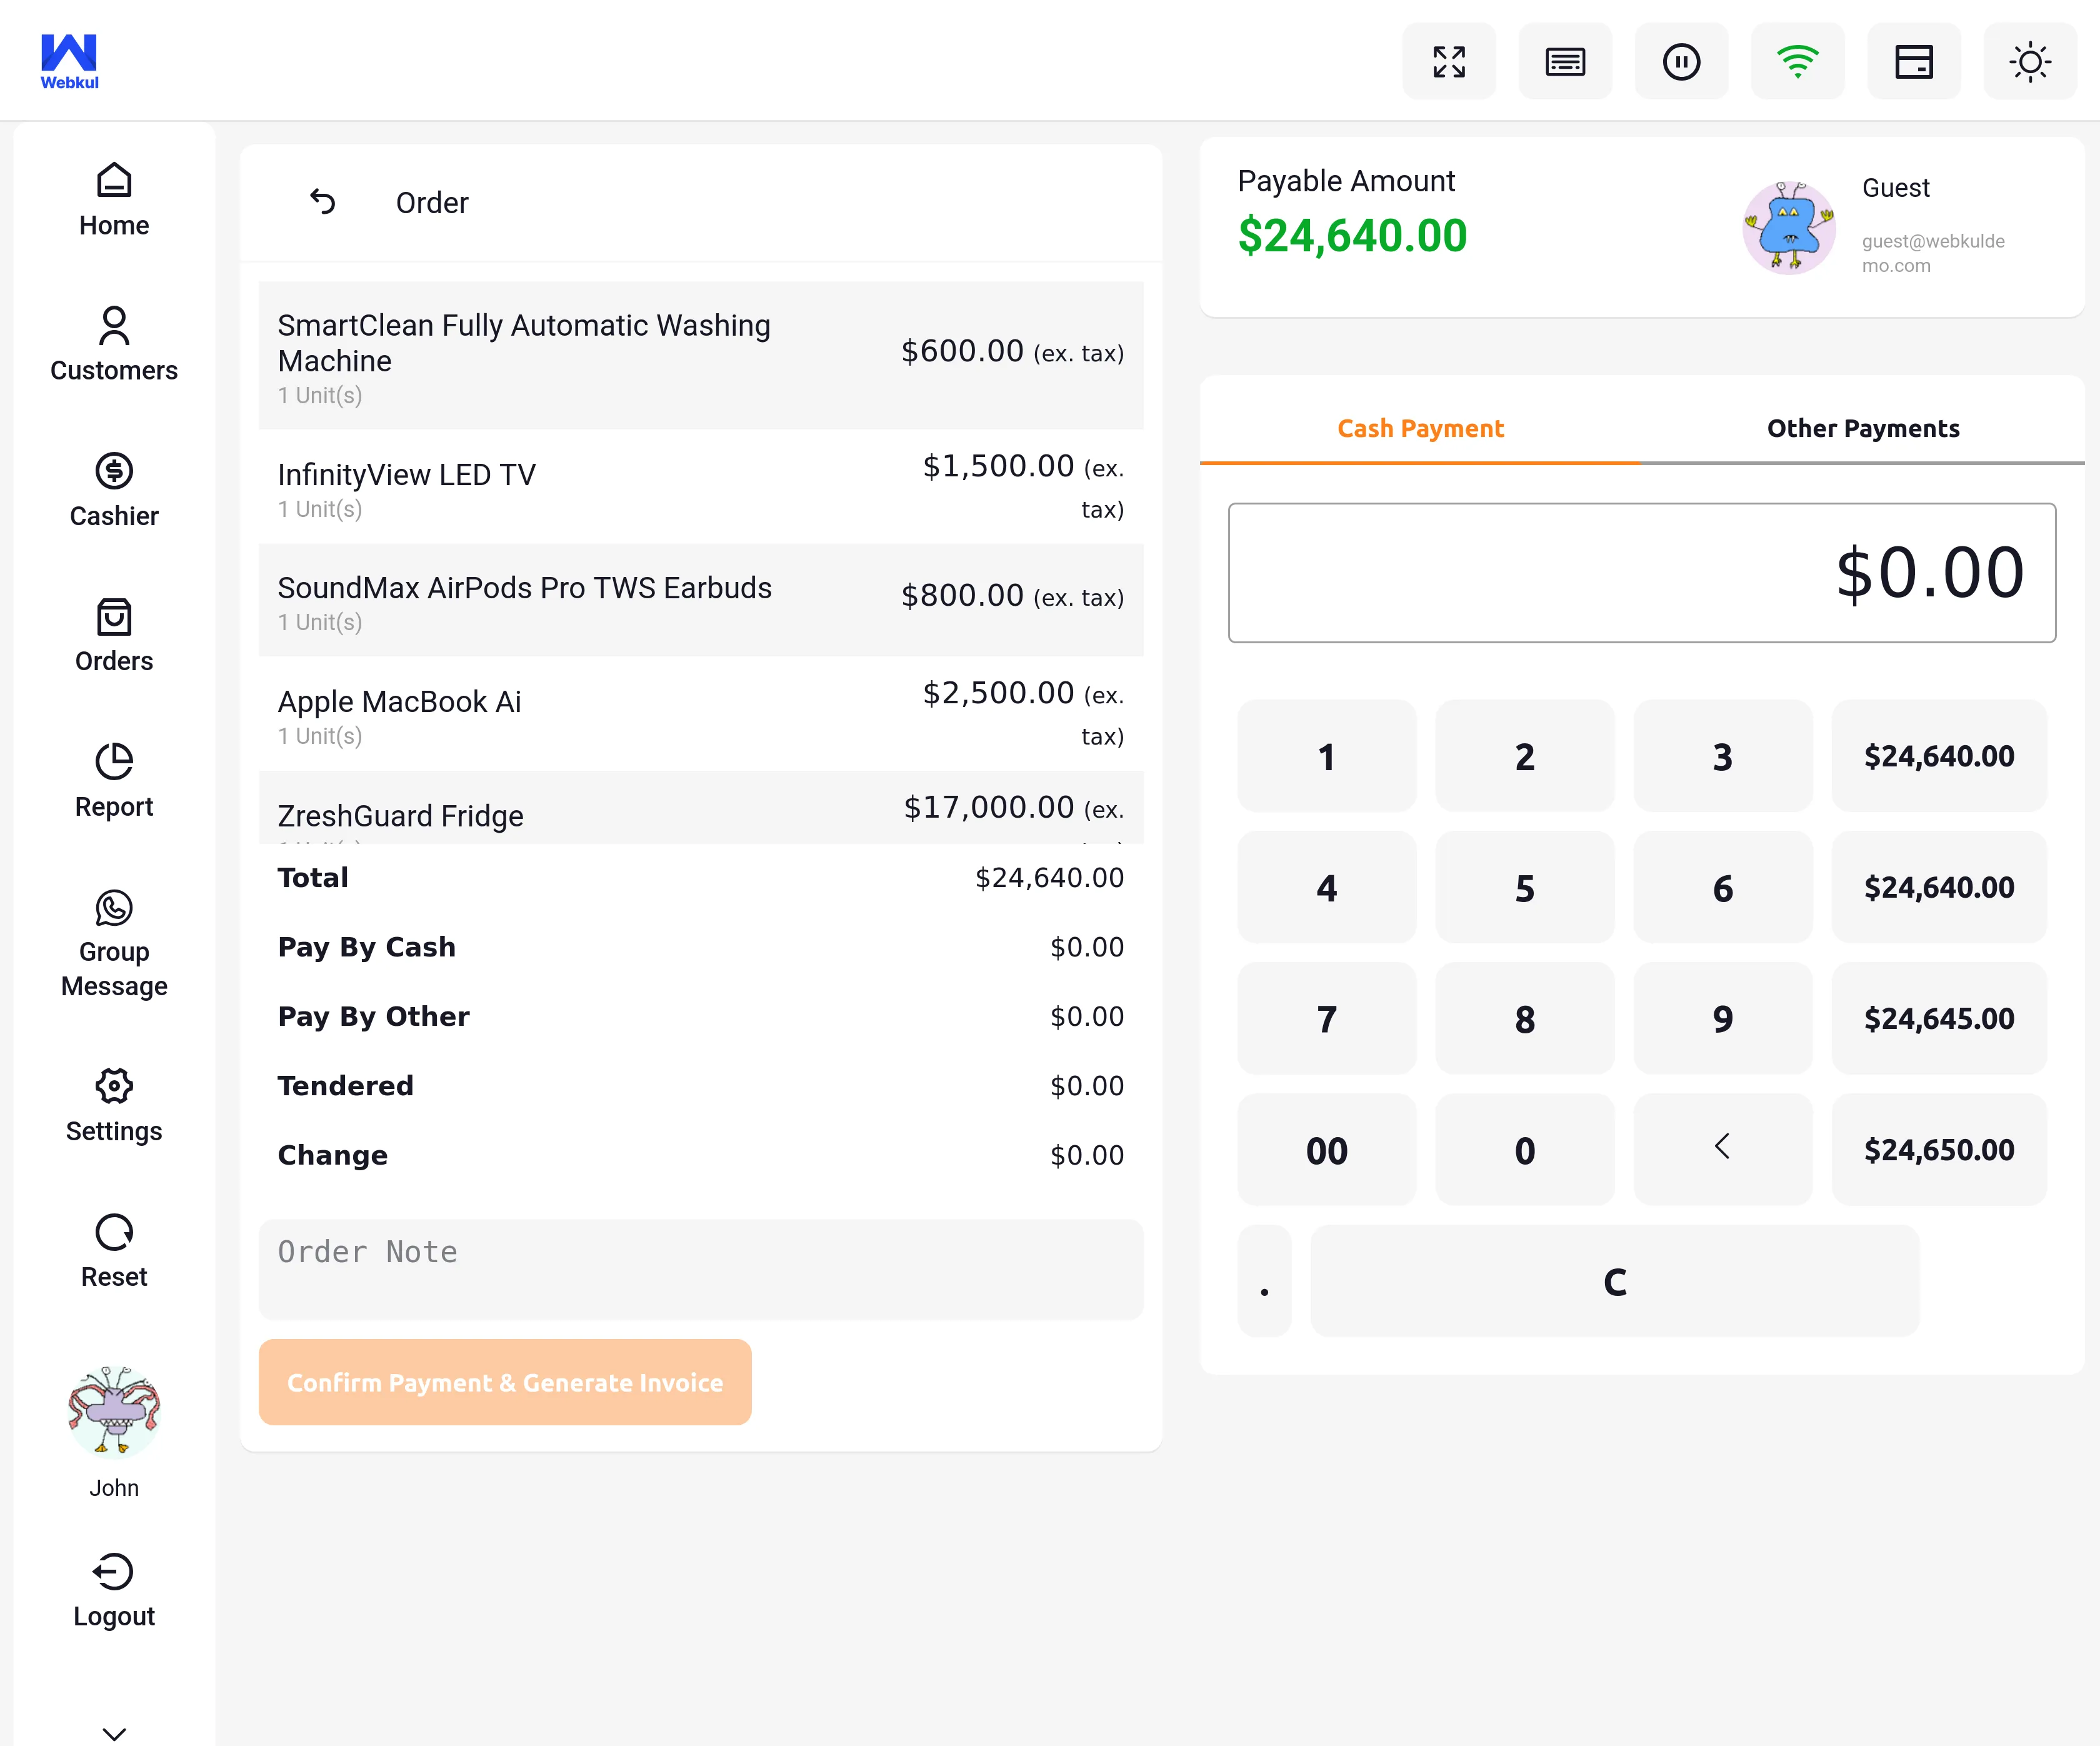Open Customers in sidebar
This screenshot has width=2100, height=1746.
click(114, 345)
